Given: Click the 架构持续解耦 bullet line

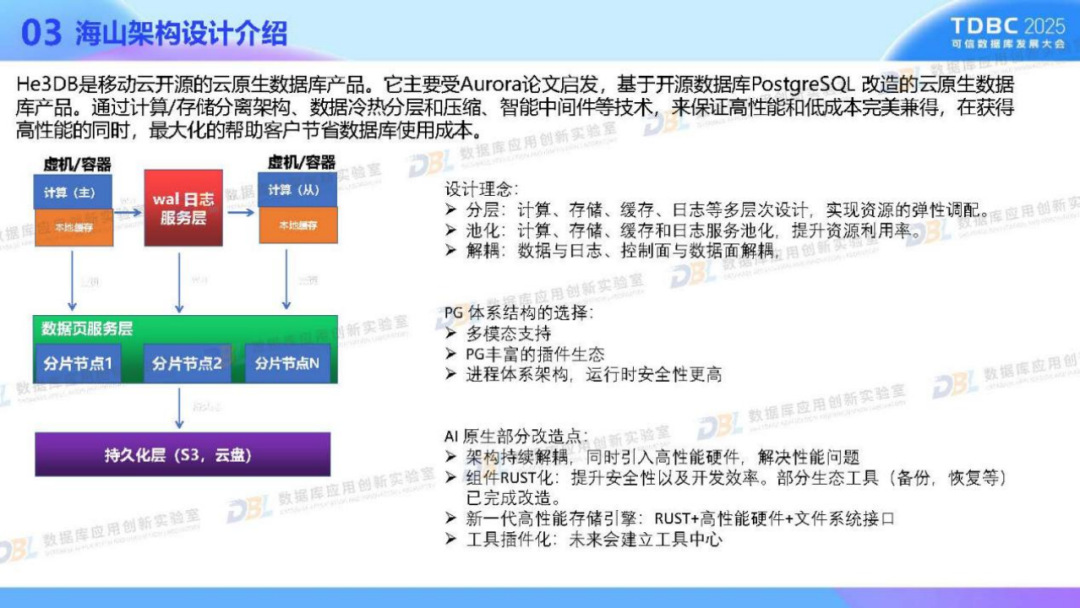Looking at the screenshot, I should [652, 457].
